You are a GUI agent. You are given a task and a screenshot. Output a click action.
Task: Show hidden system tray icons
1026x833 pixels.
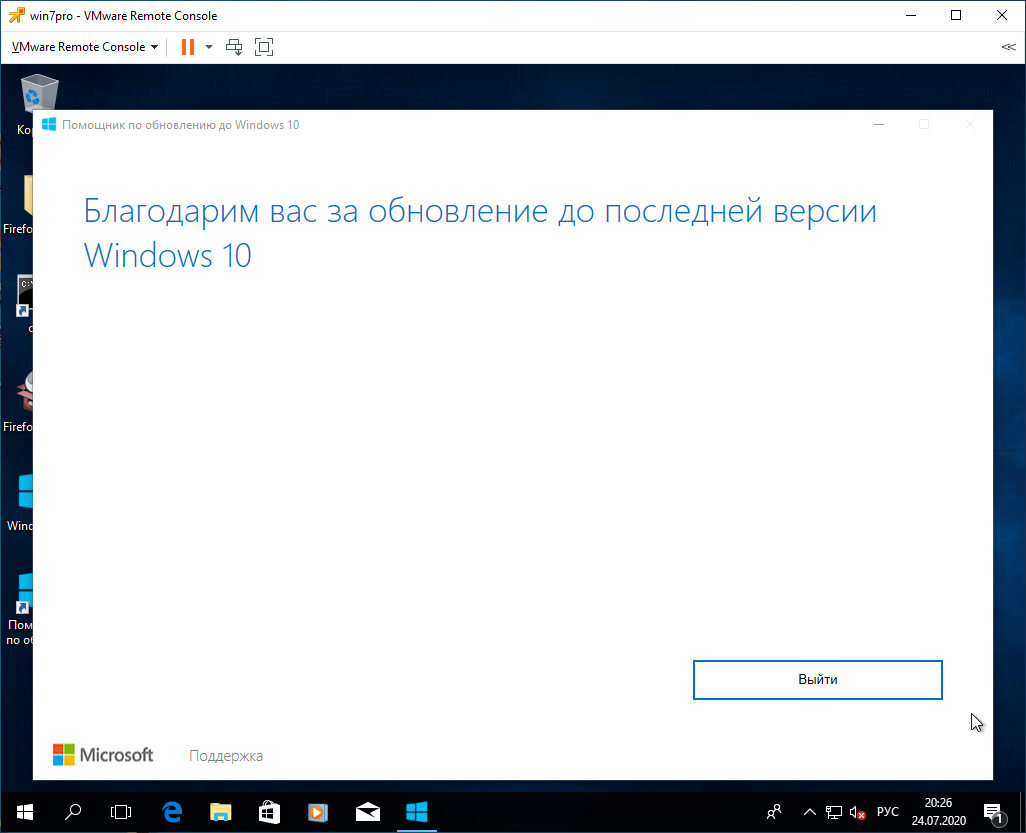[x=809, y=812]
